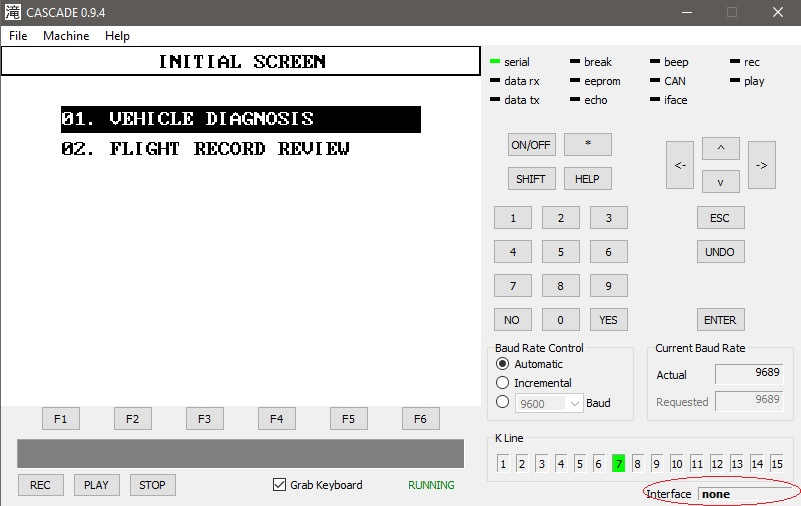Image resolution: width=801 pixels, height=506 pixels.
Task: Click keypad digit 2
Action: (x=561, y=218)
